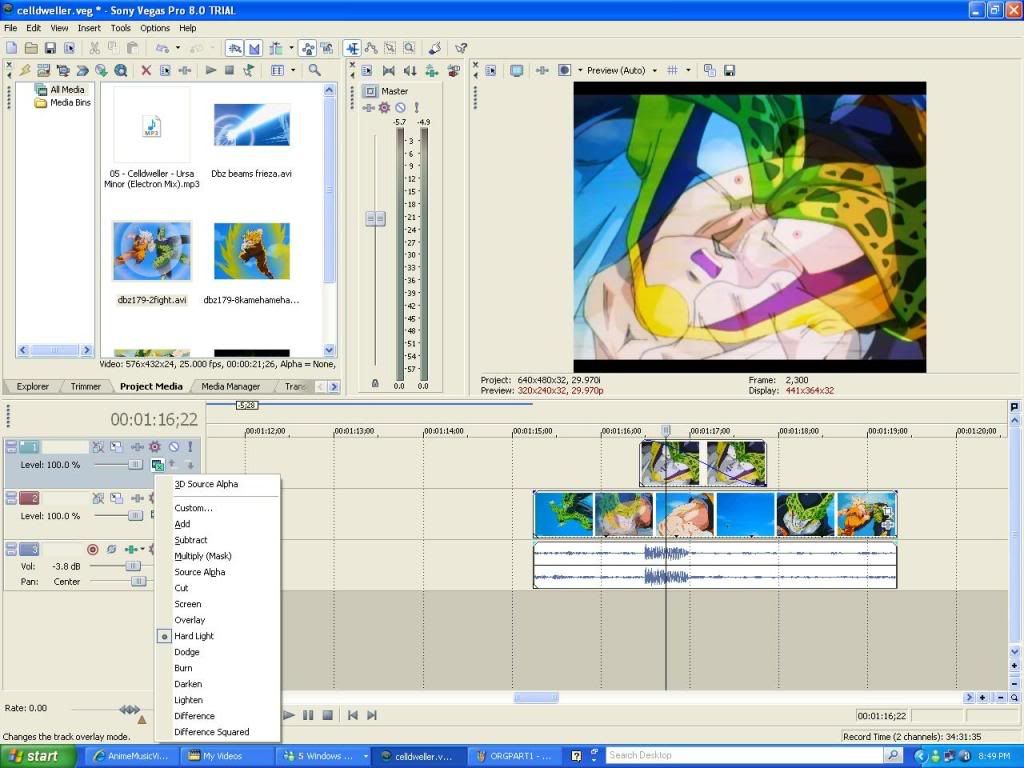This screenshot has width=1024, height=768.
Task: Click the Open project folder icon
Action: pyautogui.click(x=31, y=48)
